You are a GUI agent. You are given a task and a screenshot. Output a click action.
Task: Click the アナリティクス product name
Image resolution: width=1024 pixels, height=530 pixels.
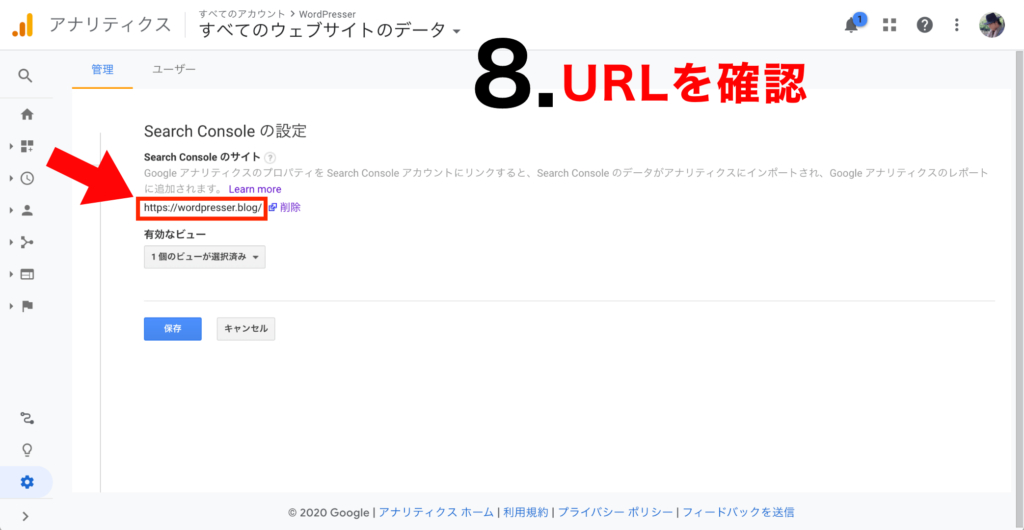pyautogui.click(x=110, y=25)
